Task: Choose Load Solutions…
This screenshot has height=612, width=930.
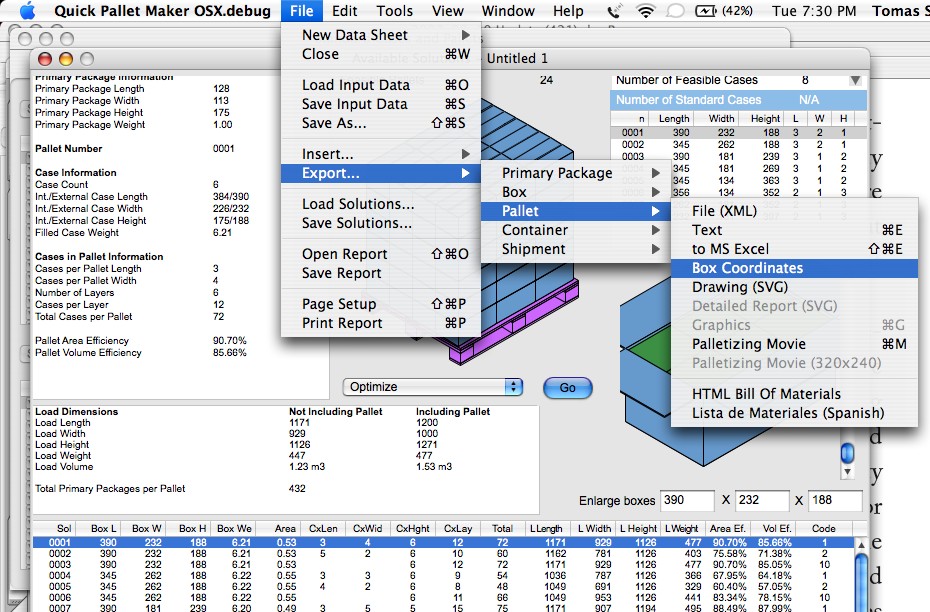Action: pyautogui.click(x=380, y=204)
